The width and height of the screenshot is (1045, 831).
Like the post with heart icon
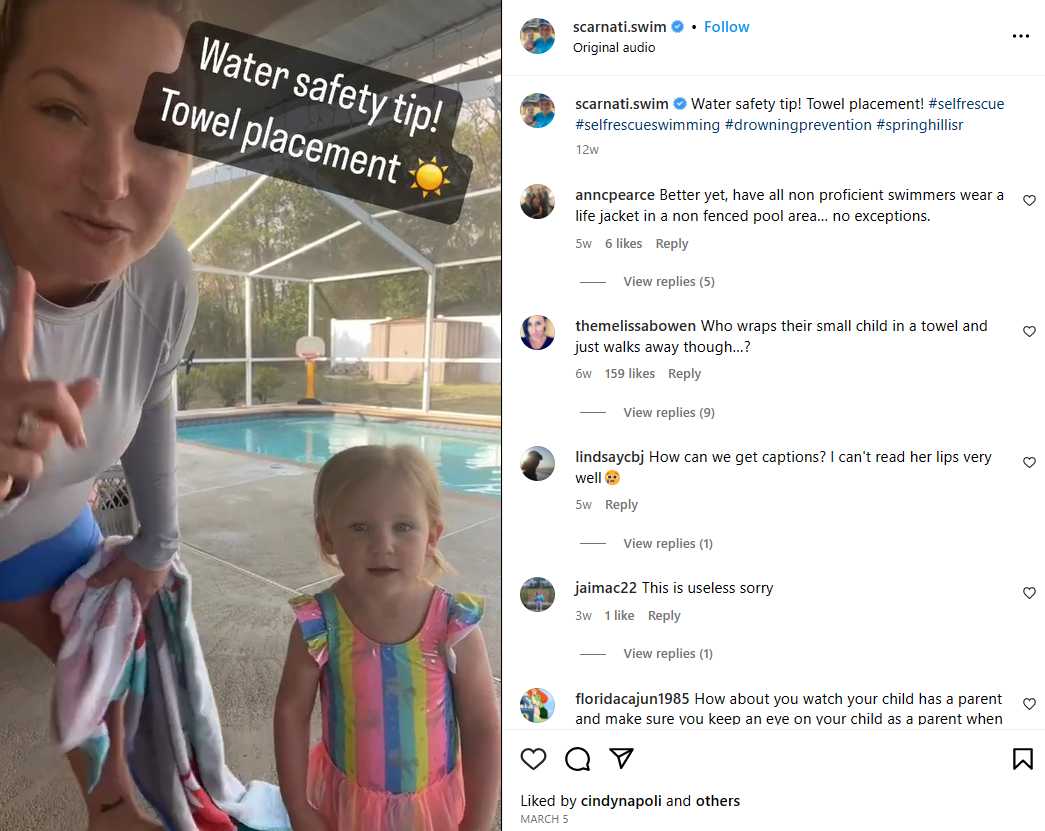point(533,758)
